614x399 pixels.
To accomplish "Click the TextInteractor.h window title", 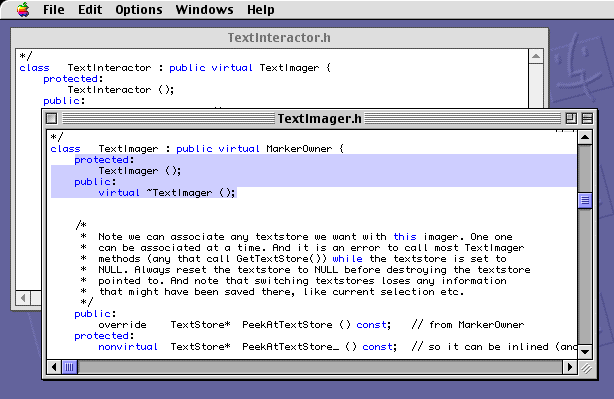I will 279,38.
